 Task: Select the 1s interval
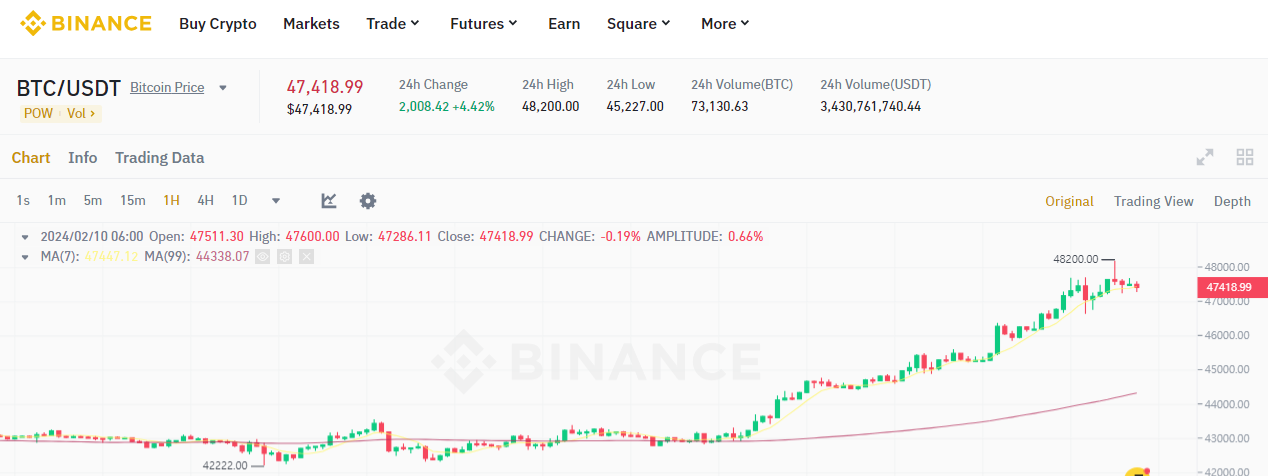pos(23,201)
